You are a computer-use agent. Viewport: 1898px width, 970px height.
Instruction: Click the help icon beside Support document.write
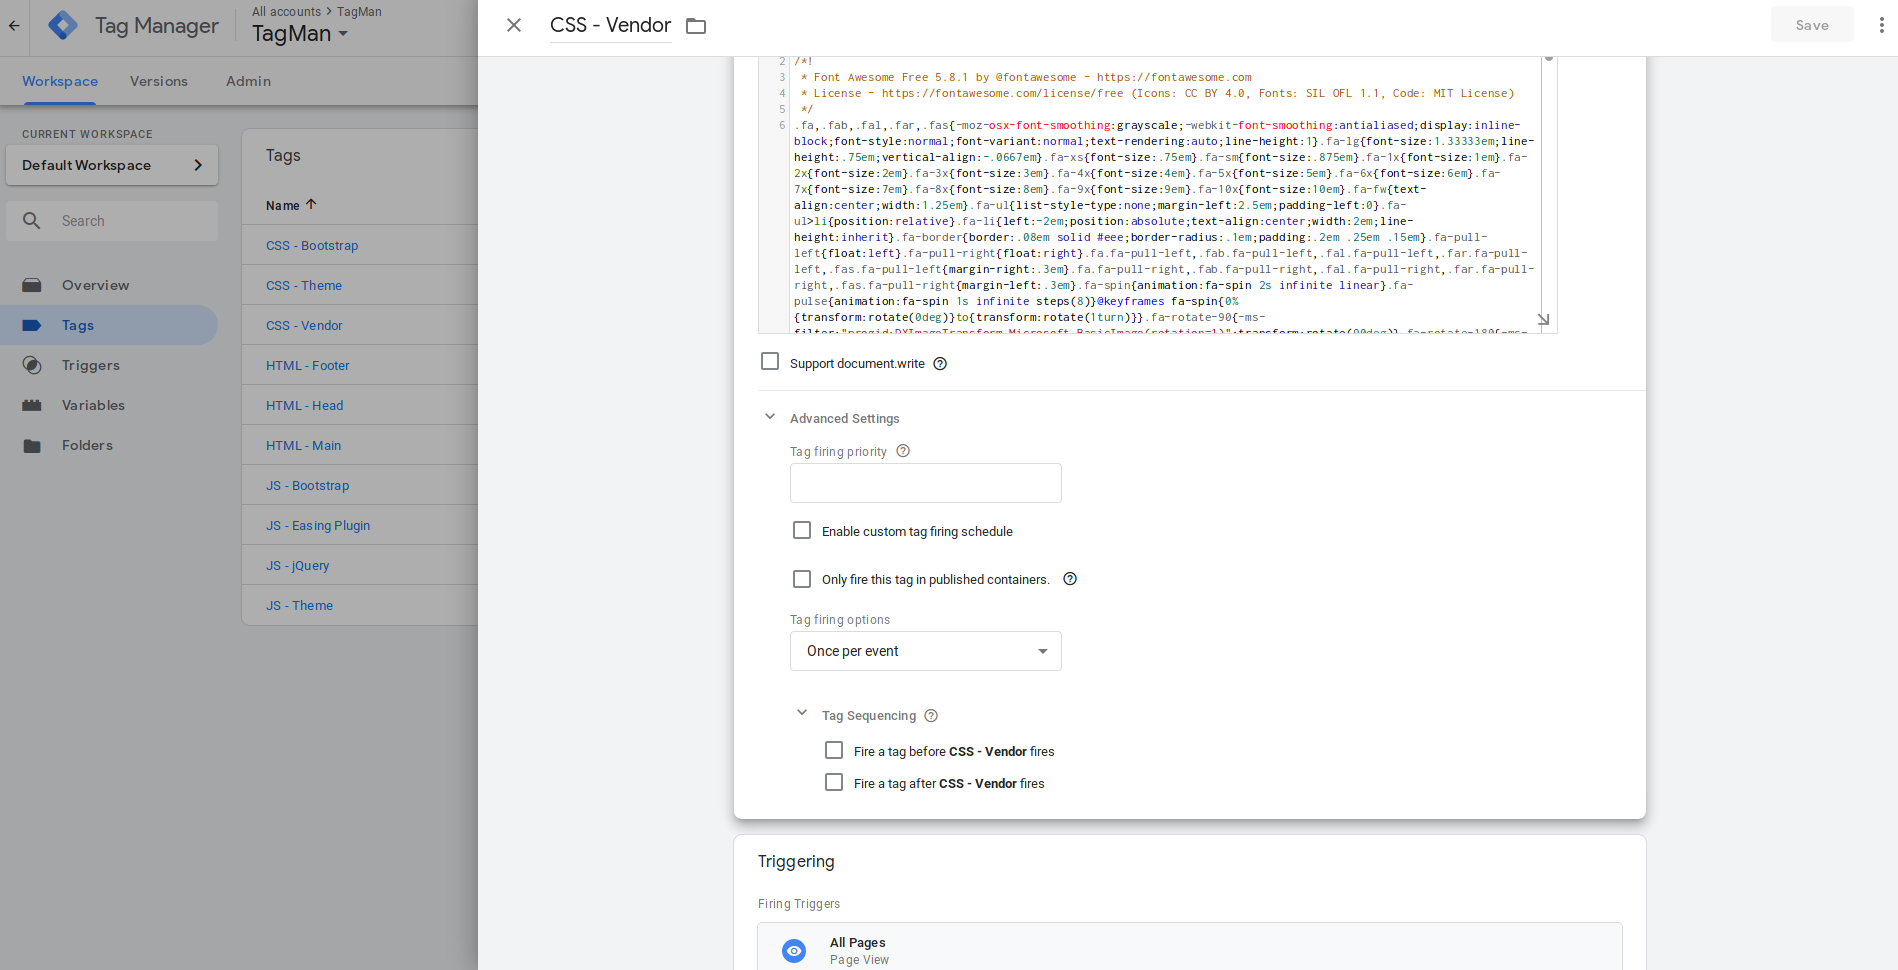point(940,364)
